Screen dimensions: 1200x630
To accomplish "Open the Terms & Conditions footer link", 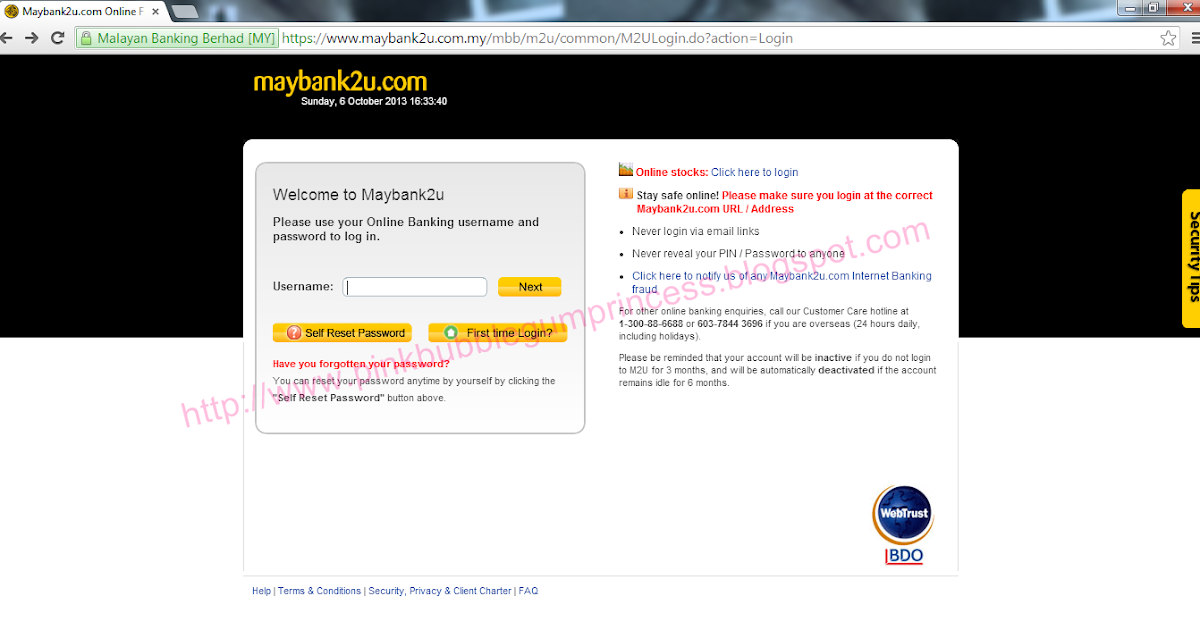I will click(x=319, y=591).
